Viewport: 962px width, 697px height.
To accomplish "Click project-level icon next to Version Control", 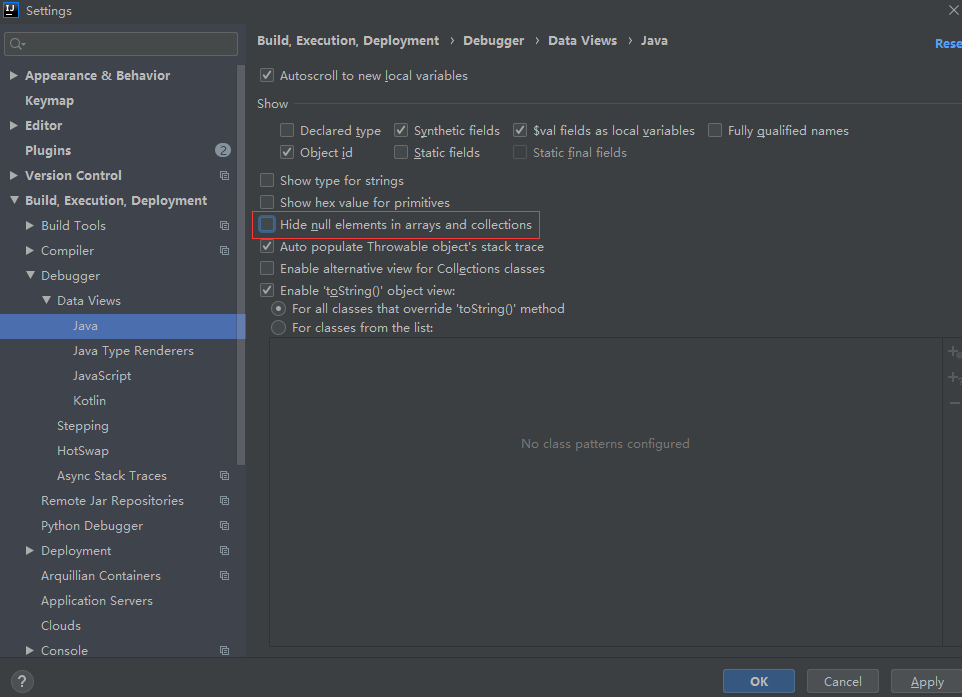I will pos(225,175).
